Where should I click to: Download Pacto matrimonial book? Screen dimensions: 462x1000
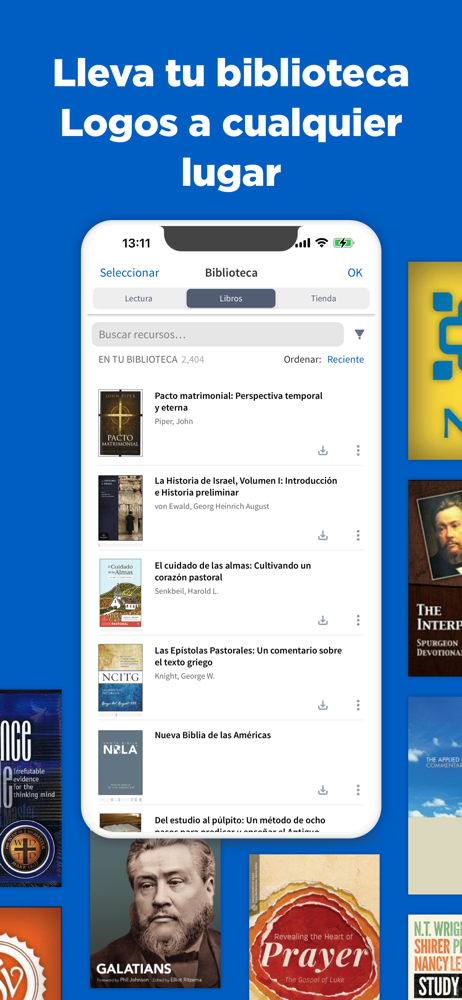click(323, 451)
